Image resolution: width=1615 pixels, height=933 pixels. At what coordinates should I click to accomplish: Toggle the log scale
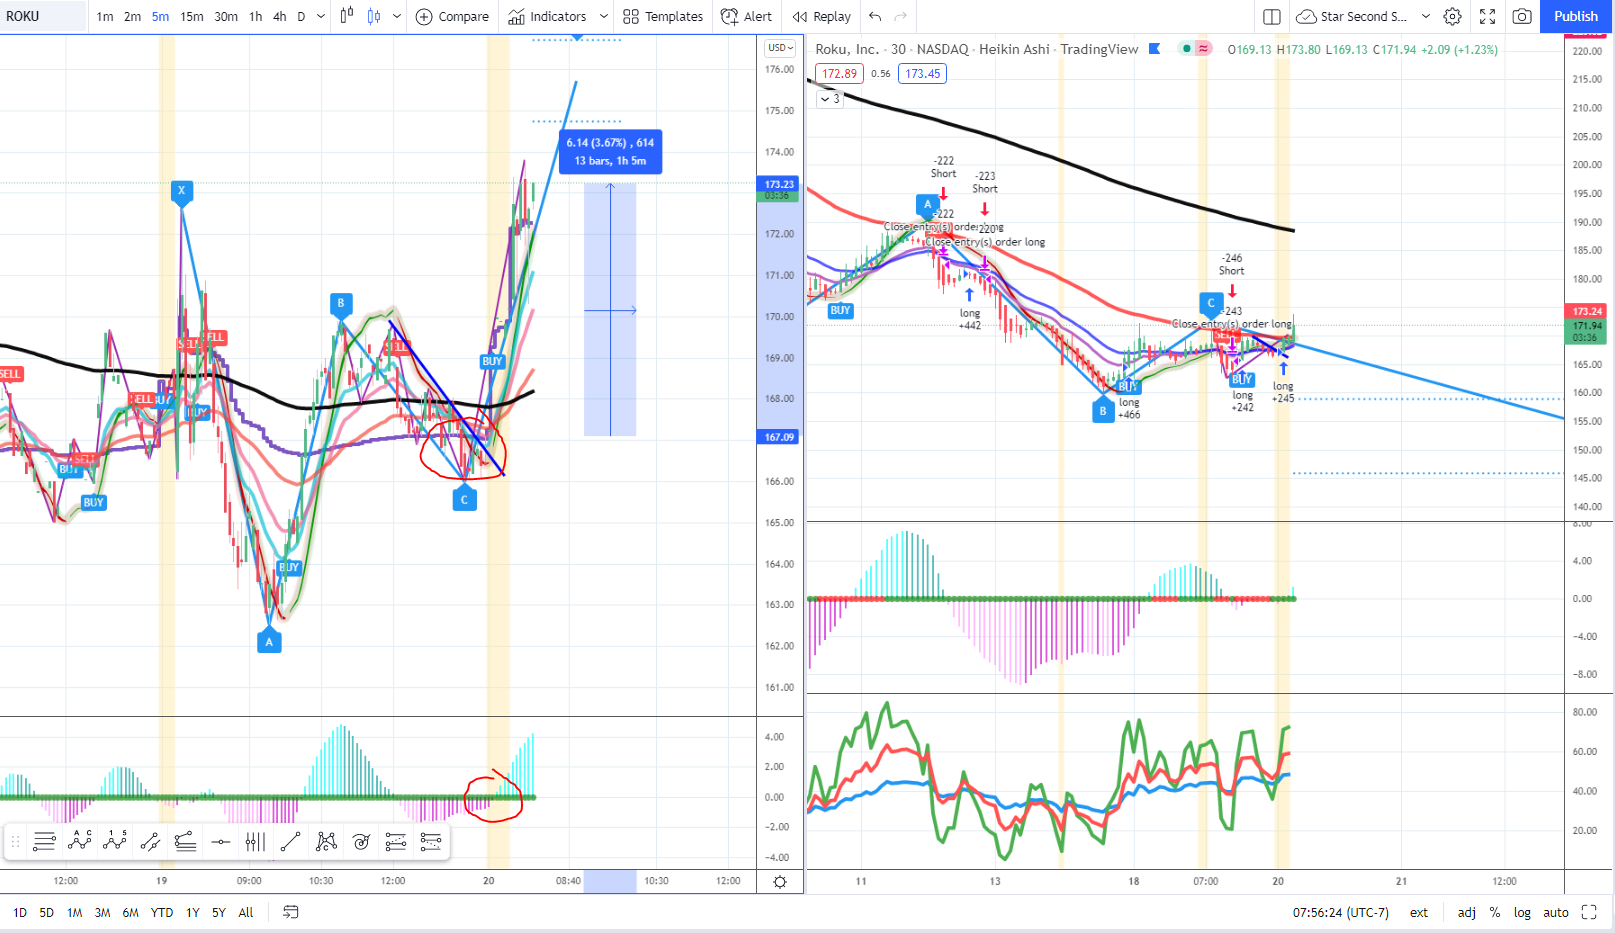click(1522, 912)
